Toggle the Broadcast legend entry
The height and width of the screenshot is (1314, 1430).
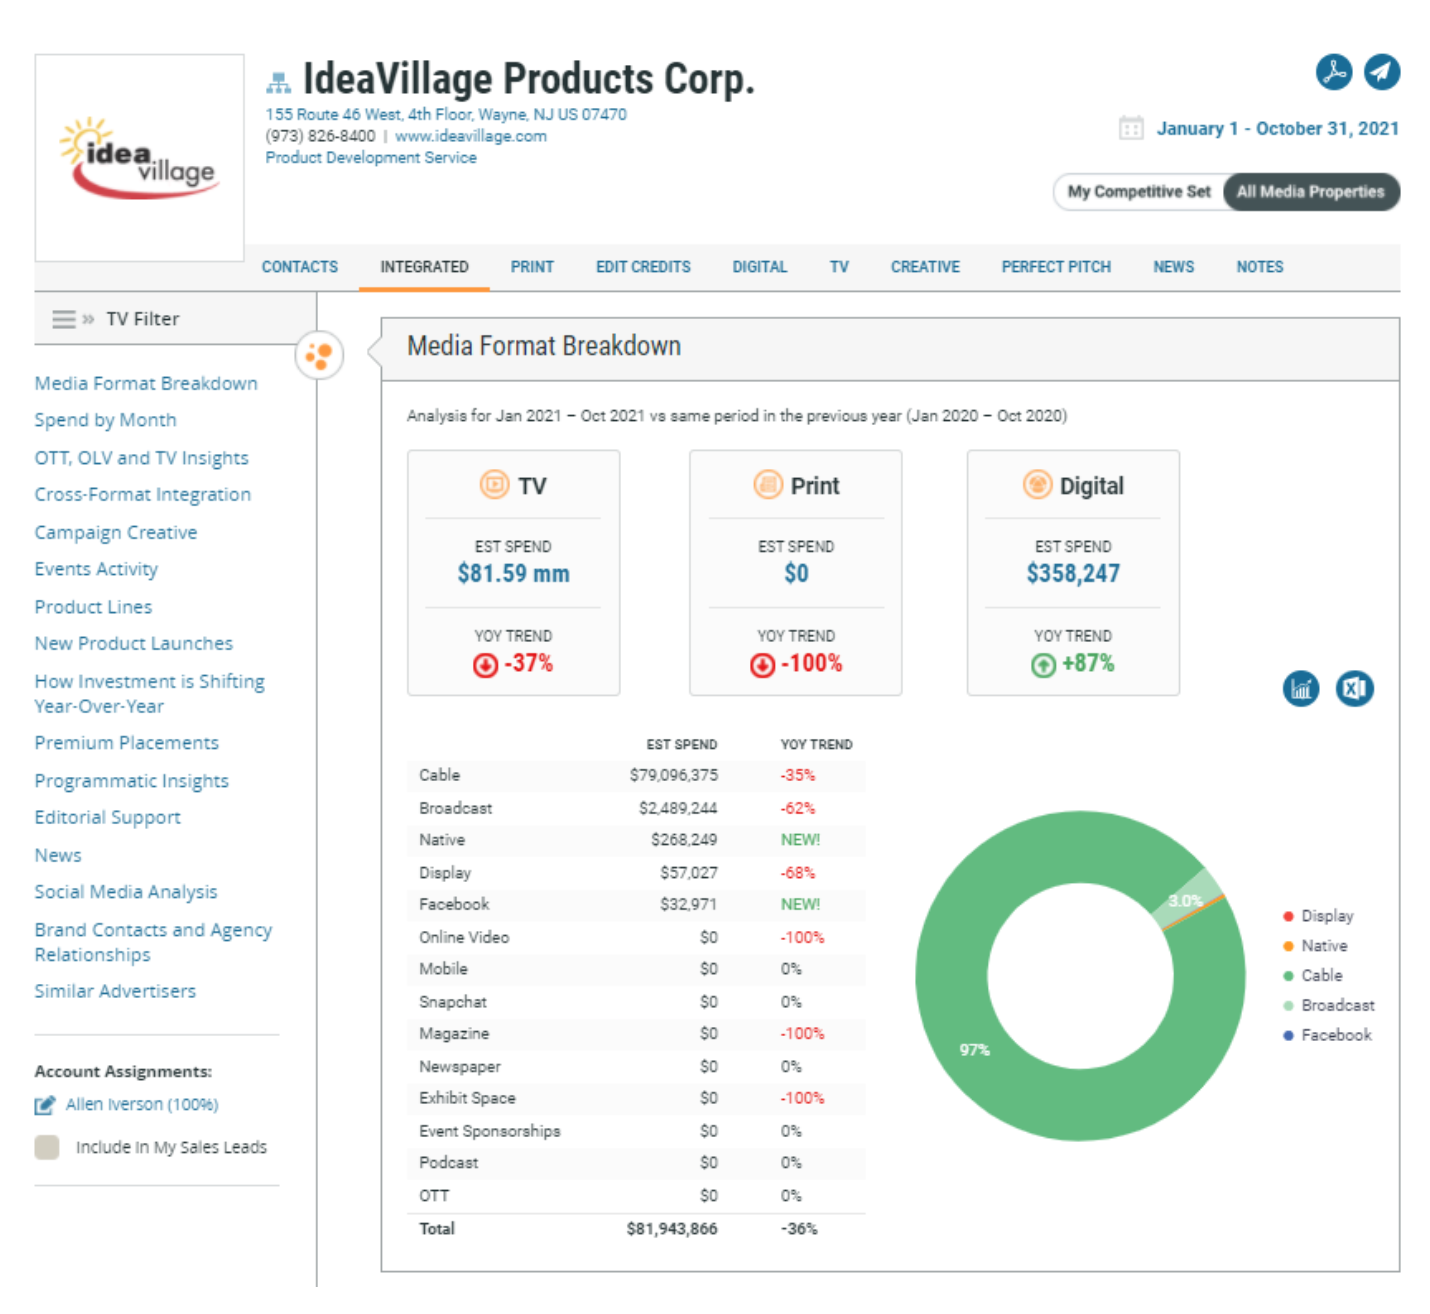[x=1328, y=1005]
